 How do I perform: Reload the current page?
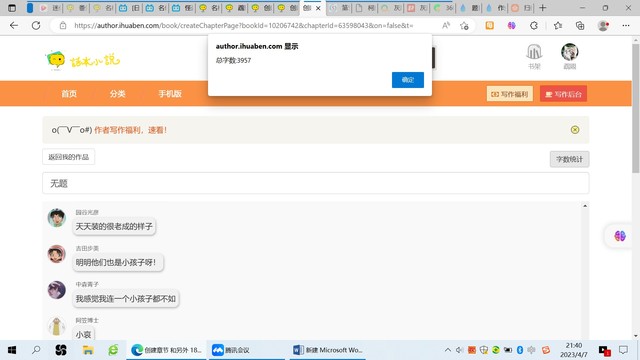pyautogui.click(x=36, y=25)
